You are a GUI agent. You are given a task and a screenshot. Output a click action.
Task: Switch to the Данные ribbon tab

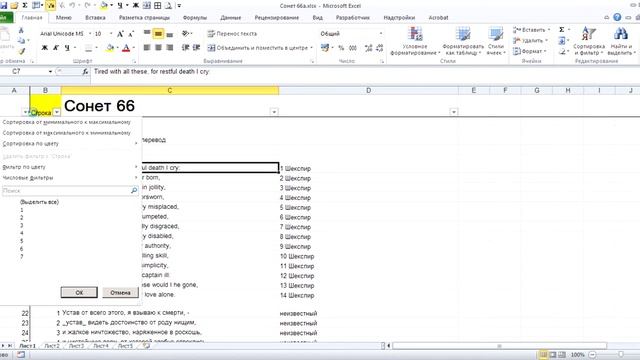[231, 18]
